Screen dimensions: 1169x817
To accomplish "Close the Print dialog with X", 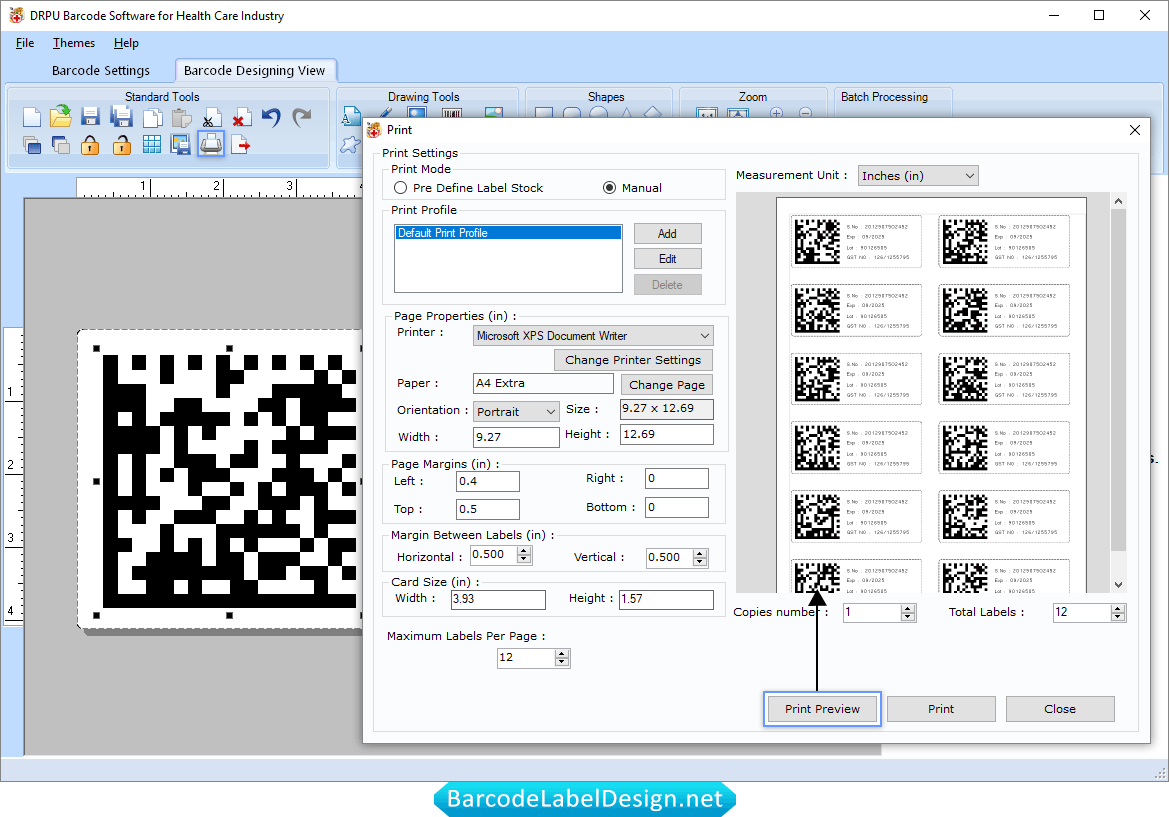I will (1135, 130).
